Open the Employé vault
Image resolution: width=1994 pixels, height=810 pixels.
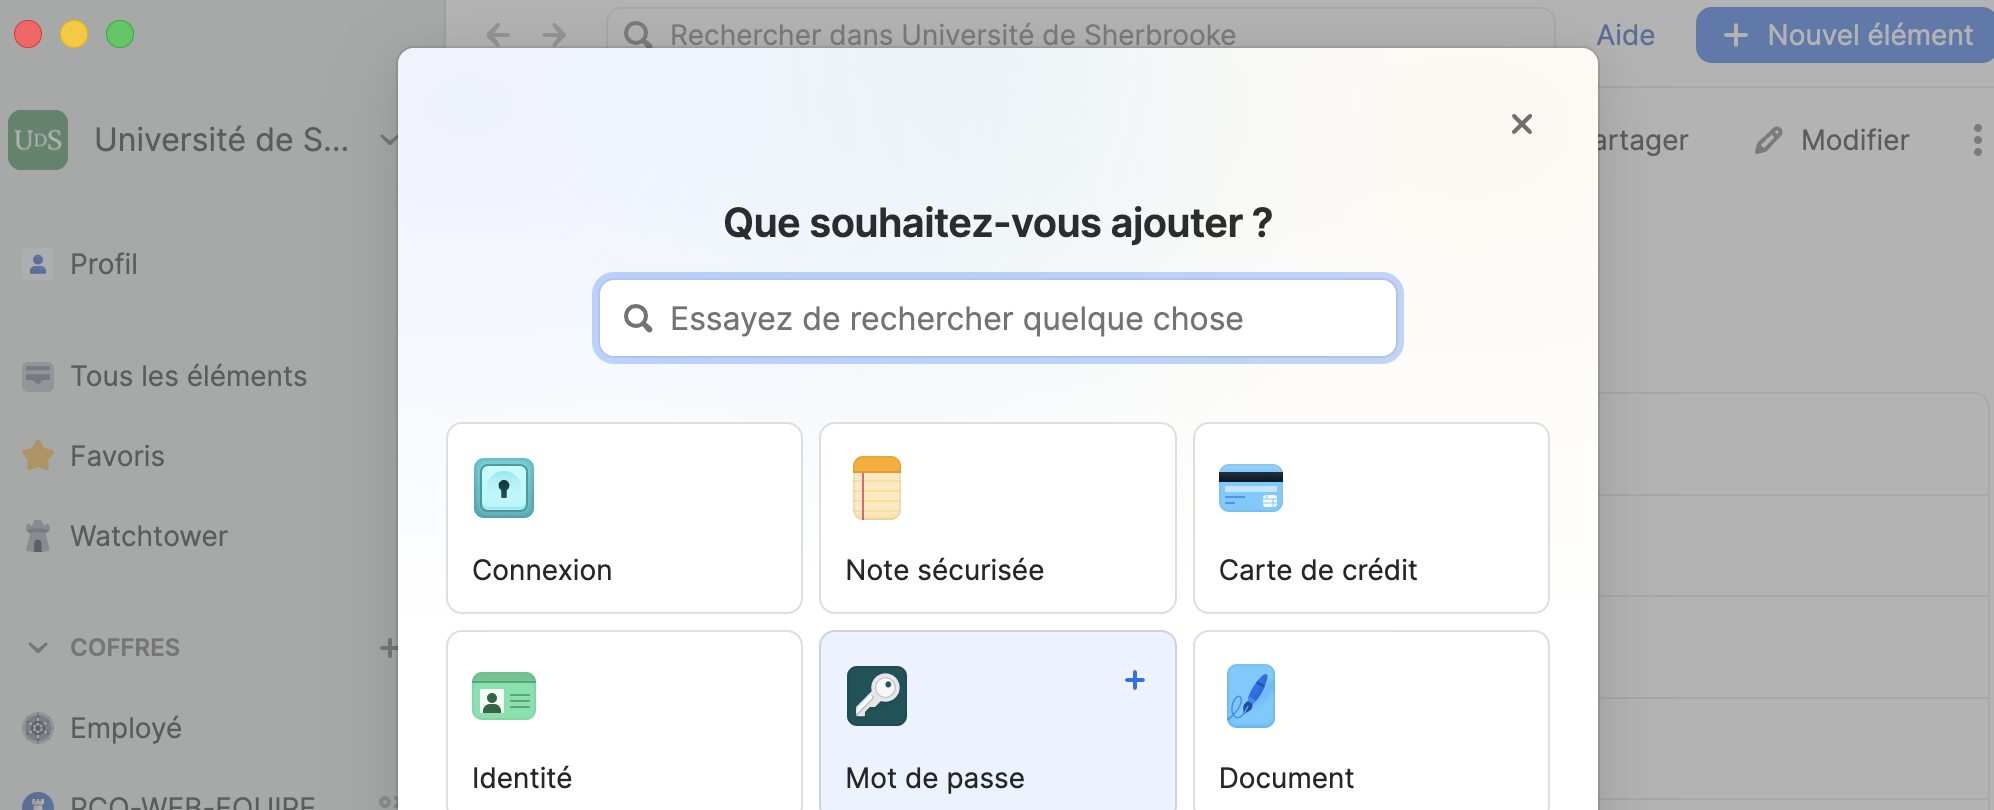coord(125,728)
